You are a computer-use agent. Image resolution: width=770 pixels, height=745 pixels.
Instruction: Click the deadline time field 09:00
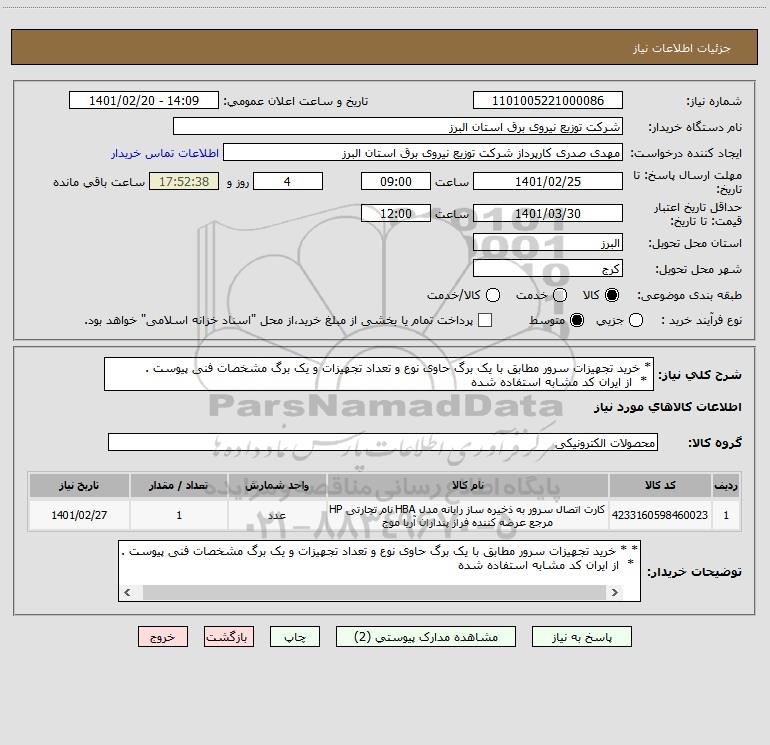click(396, 181)
